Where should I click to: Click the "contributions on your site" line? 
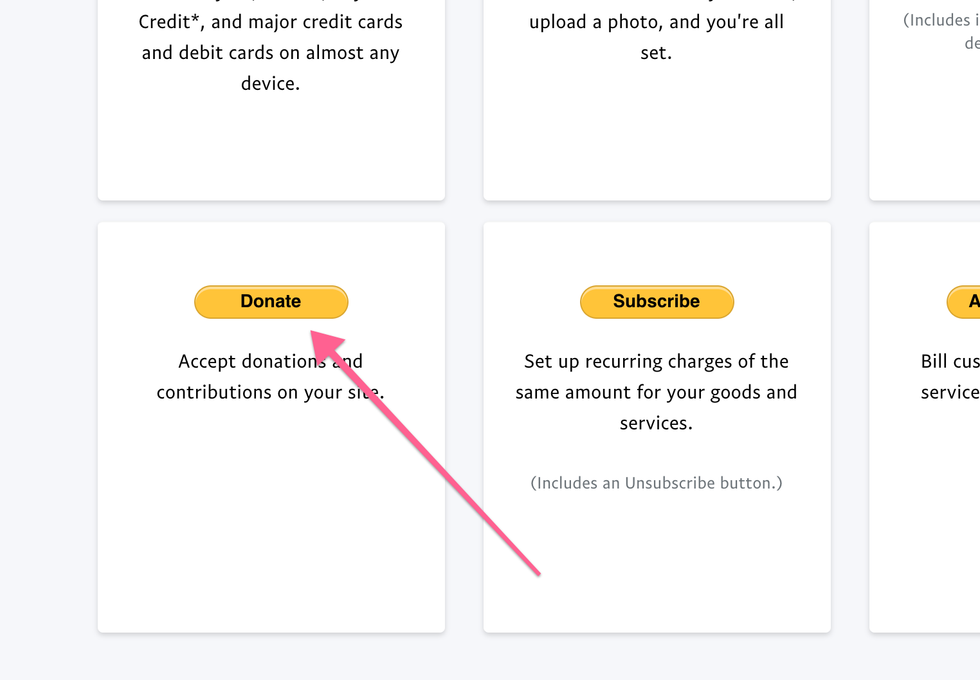[270, 392]
